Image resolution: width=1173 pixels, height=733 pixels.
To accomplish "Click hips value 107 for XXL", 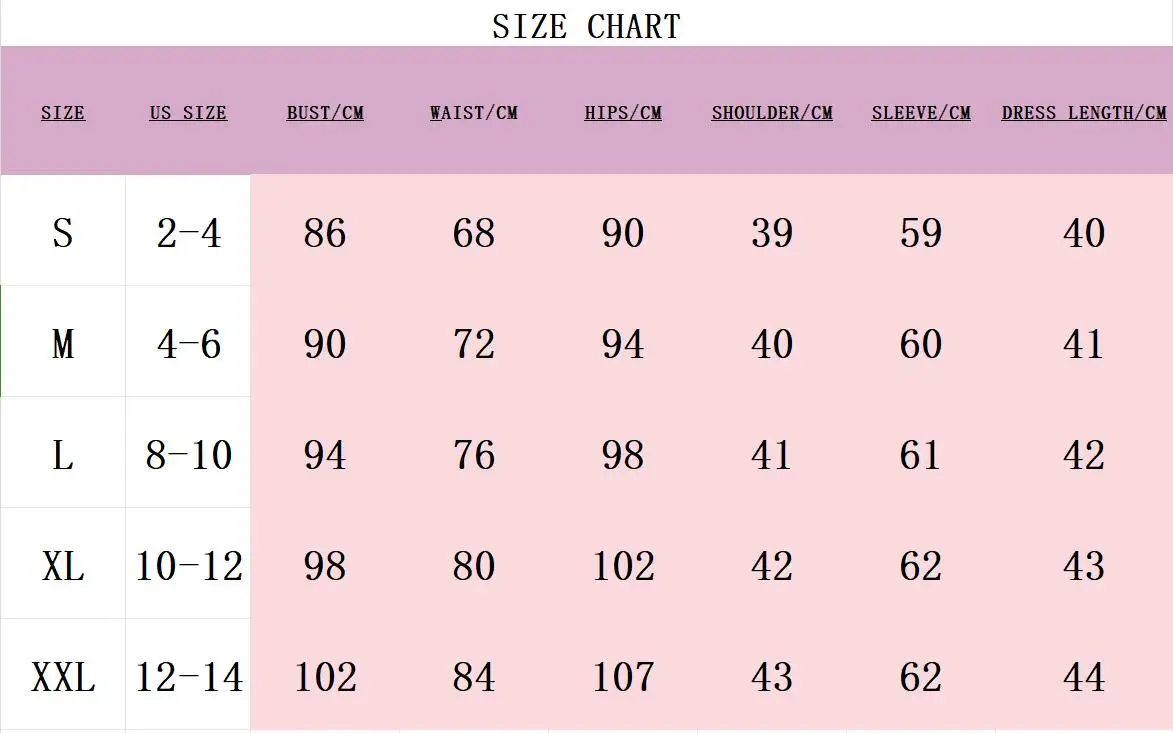I will point(623,678).
